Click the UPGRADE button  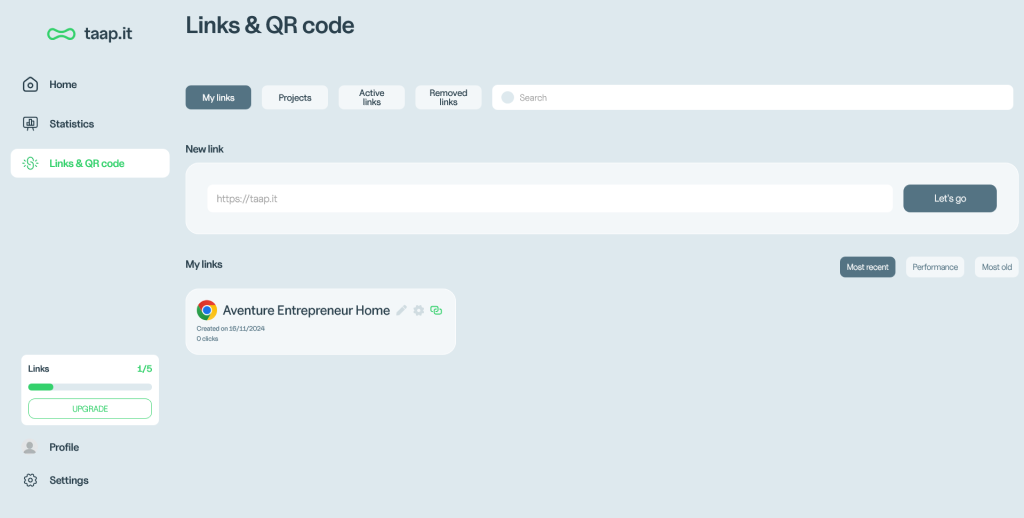90,409
